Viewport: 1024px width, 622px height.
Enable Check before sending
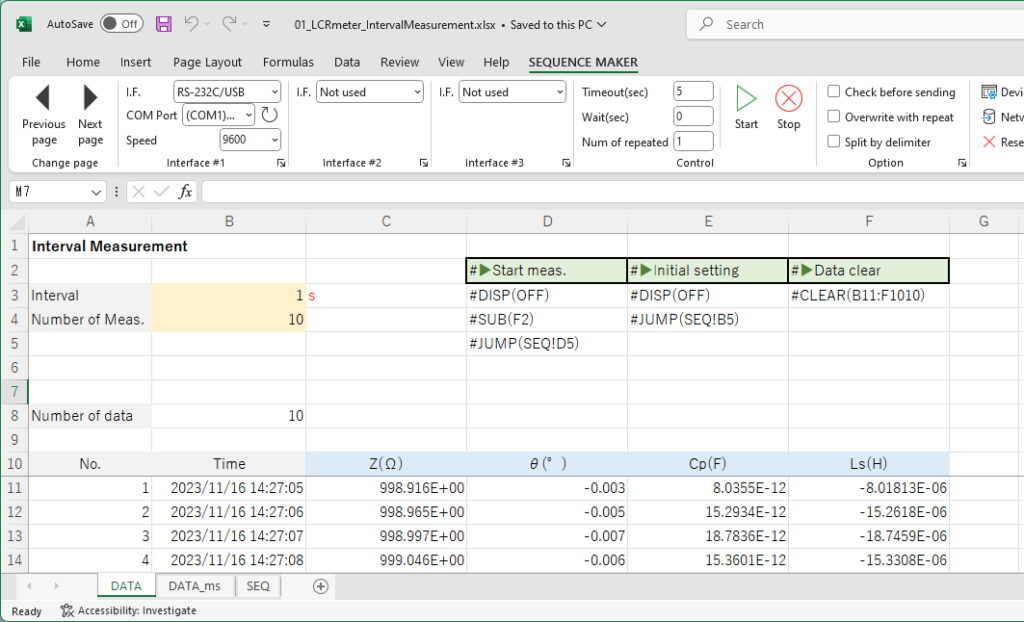833,91
